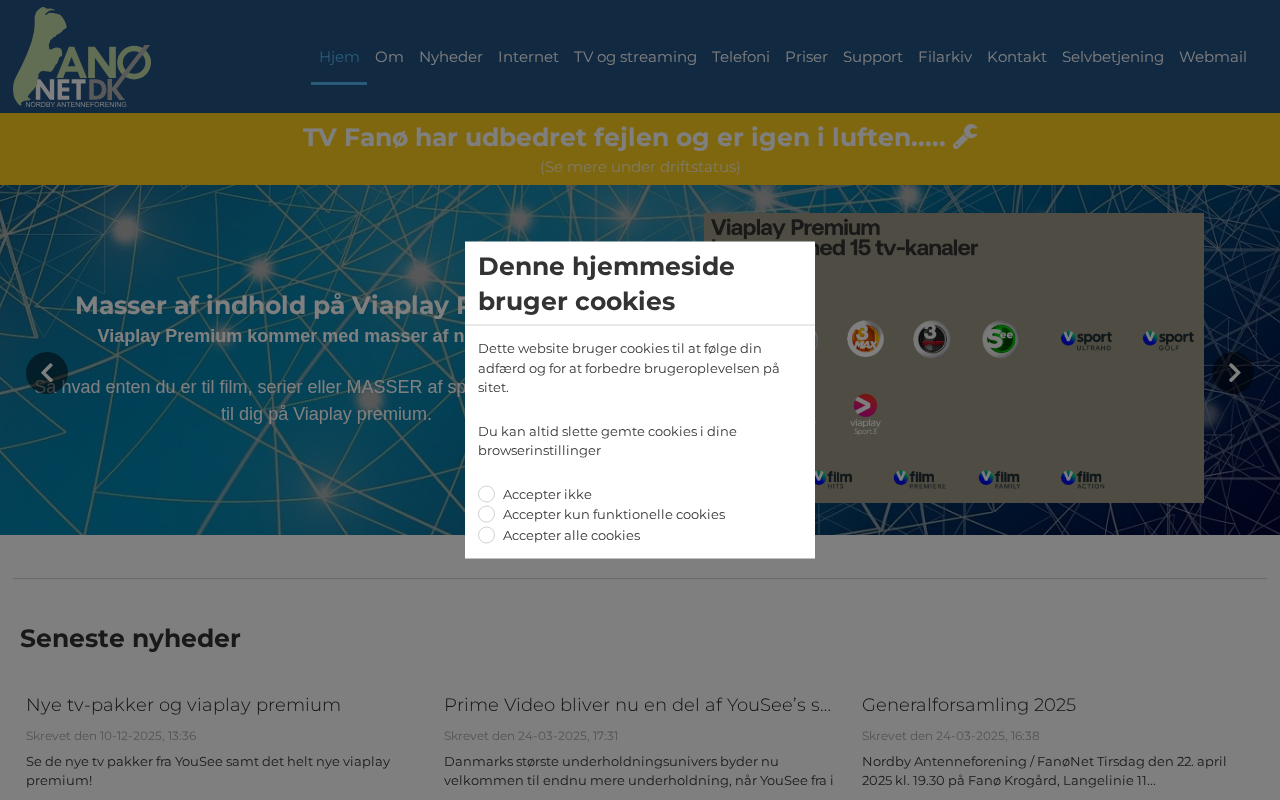Open the Hjem menu item
Viewport: 1280px width, 800px height.
339,57
